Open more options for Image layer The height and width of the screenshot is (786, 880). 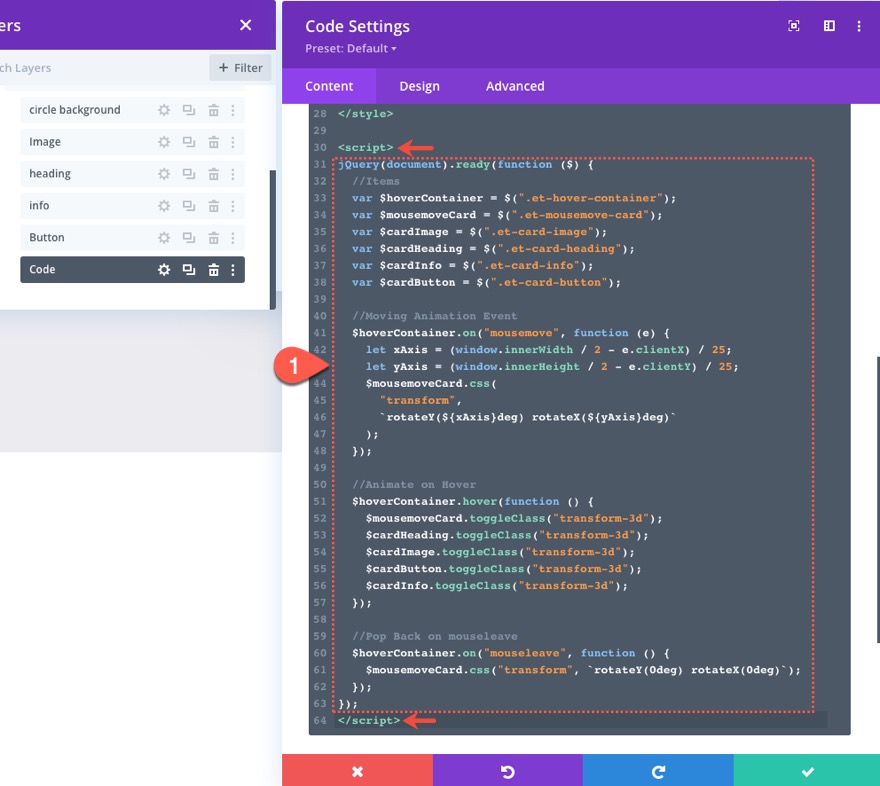tap(233, 142)
